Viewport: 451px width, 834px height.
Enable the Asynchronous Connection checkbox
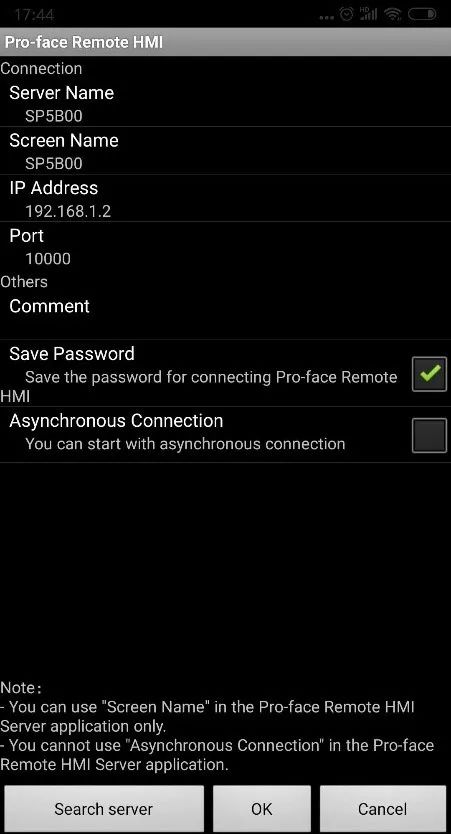pyautogui.click(x=429, y=436)
